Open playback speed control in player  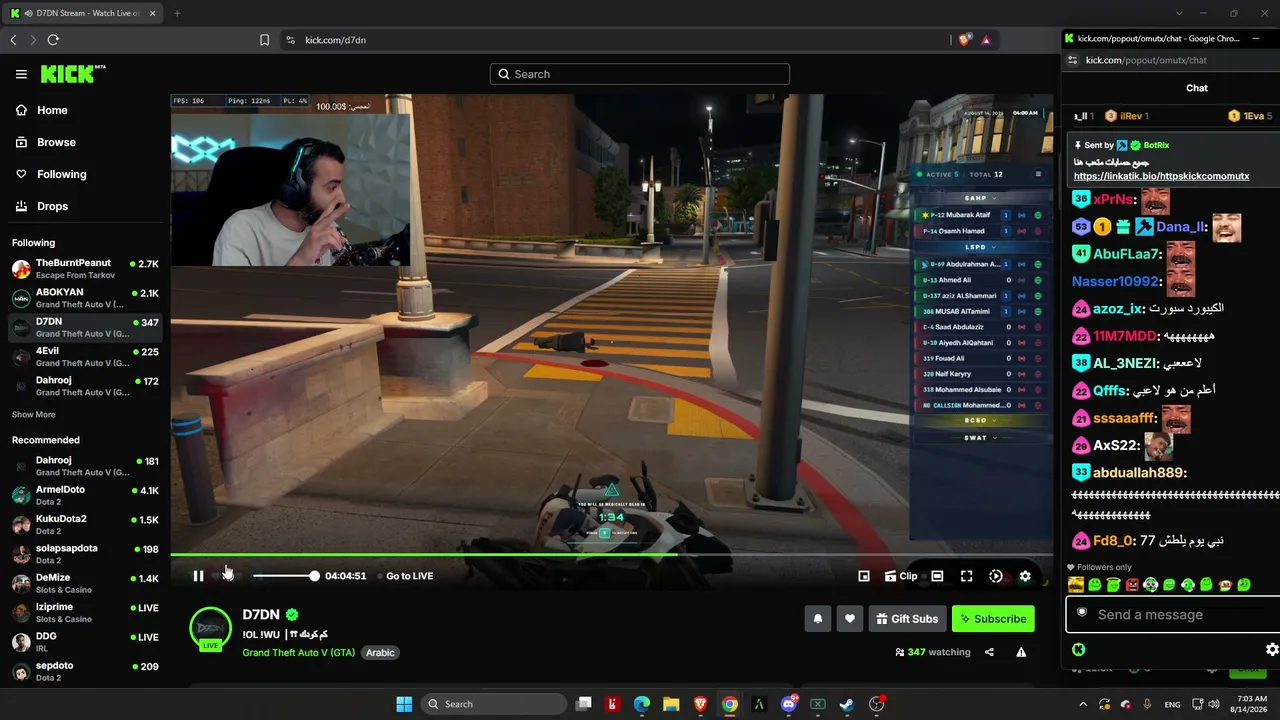tap(996, 576)
